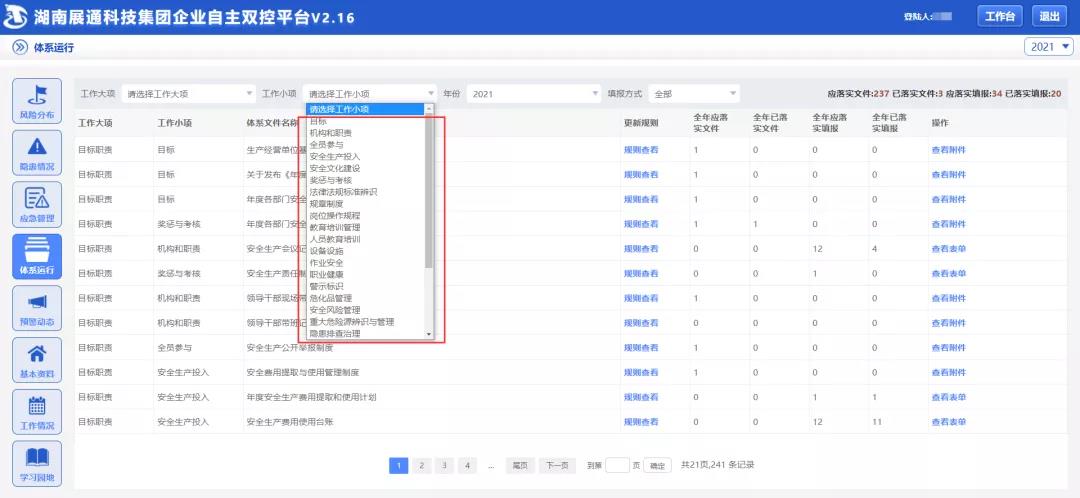Open 预警动态 megaphone icon
The height and width of the screenshot is (498, 1080).
tap(36, 308)
